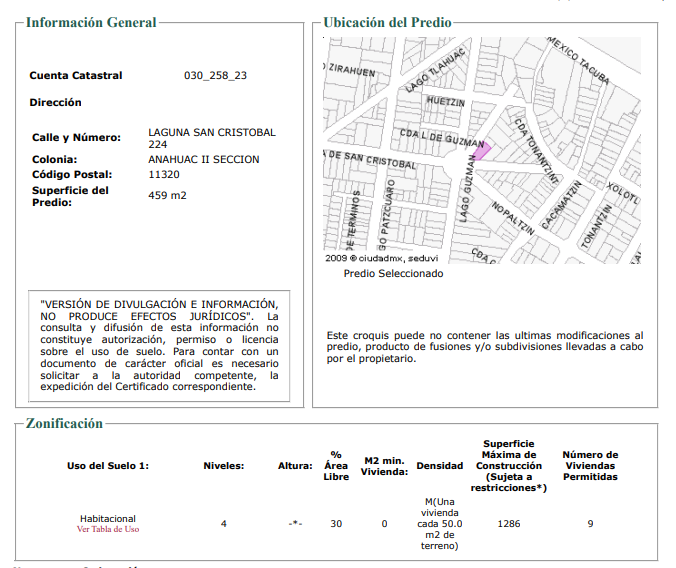Click the Predio Seleccionado caption
676x568 pixels.
click(393, 273)
